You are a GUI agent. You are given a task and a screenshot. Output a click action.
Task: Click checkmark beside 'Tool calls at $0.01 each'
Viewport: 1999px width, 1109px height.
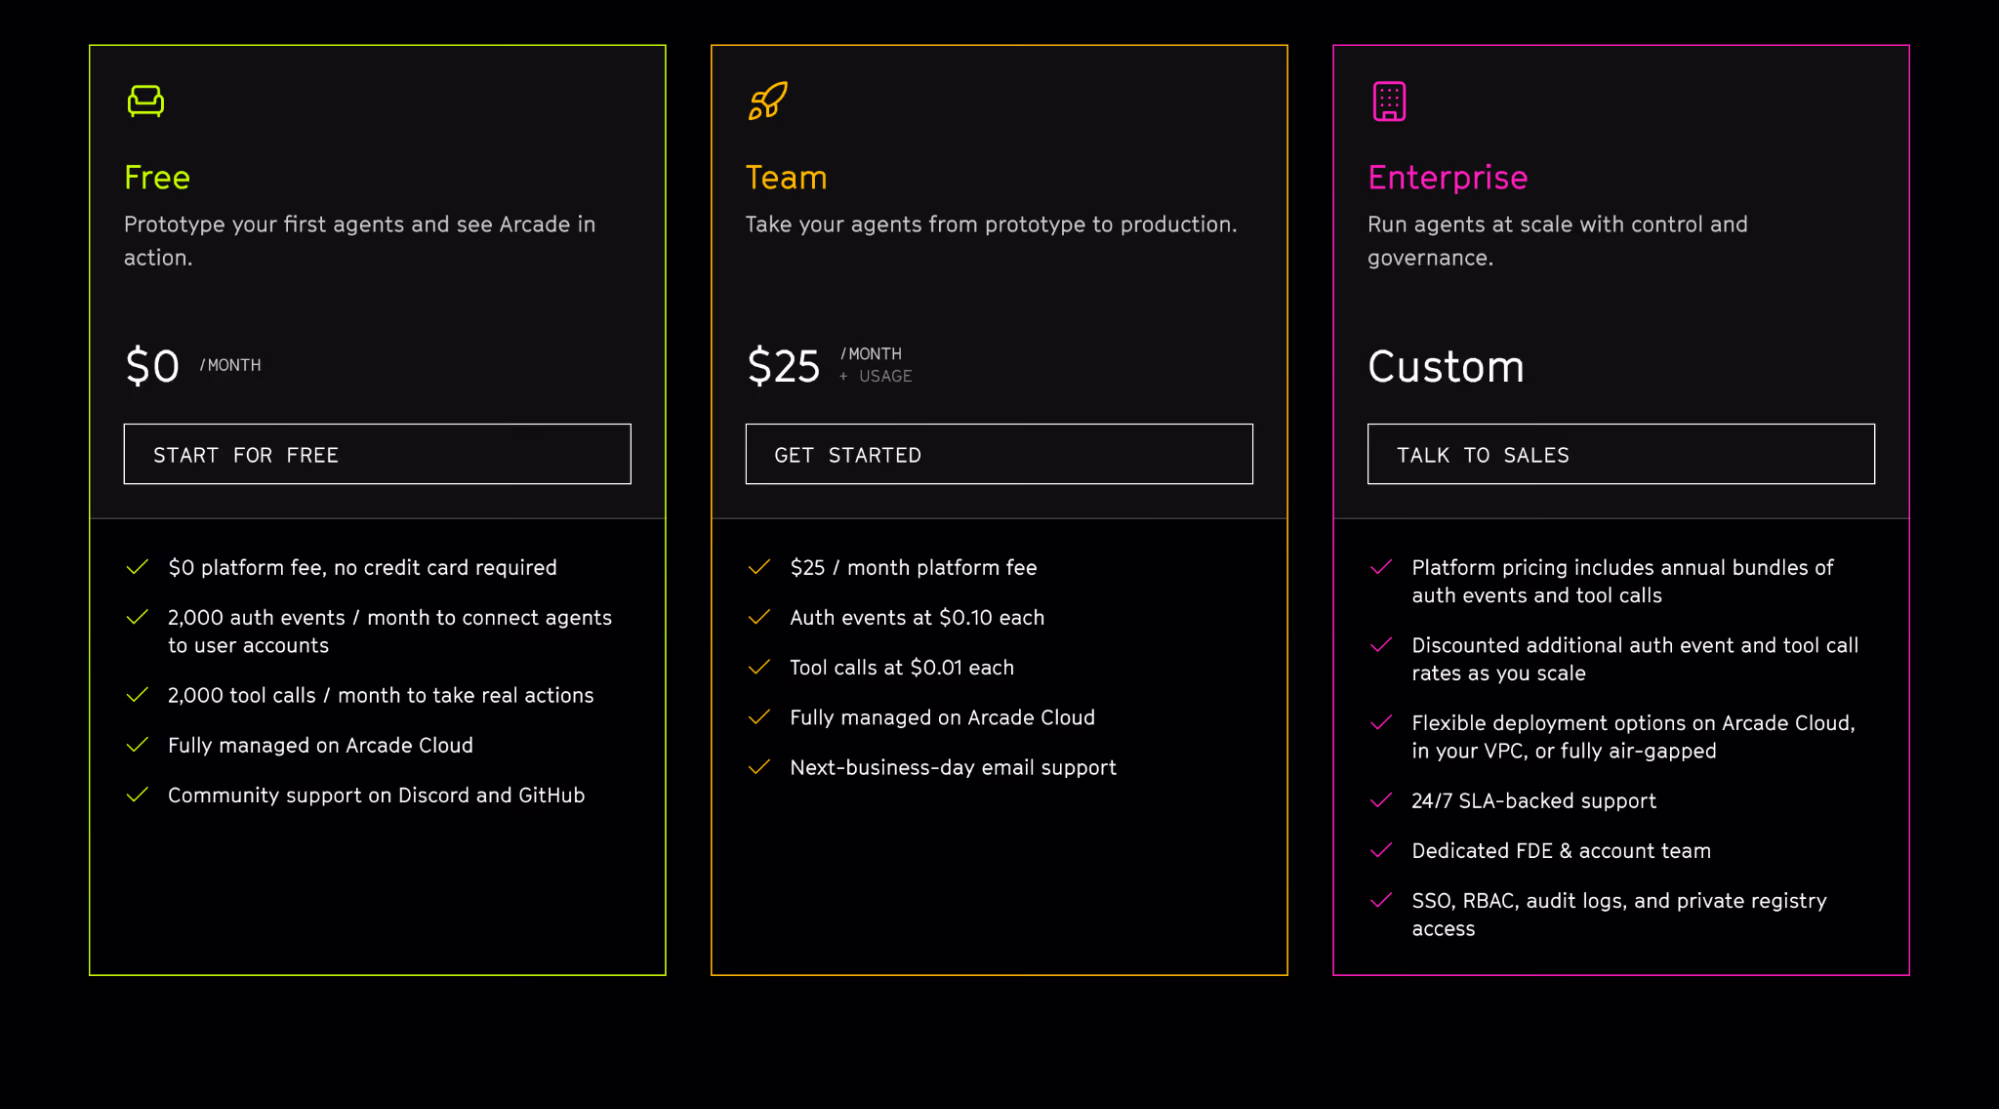click(x=760, y=667)
